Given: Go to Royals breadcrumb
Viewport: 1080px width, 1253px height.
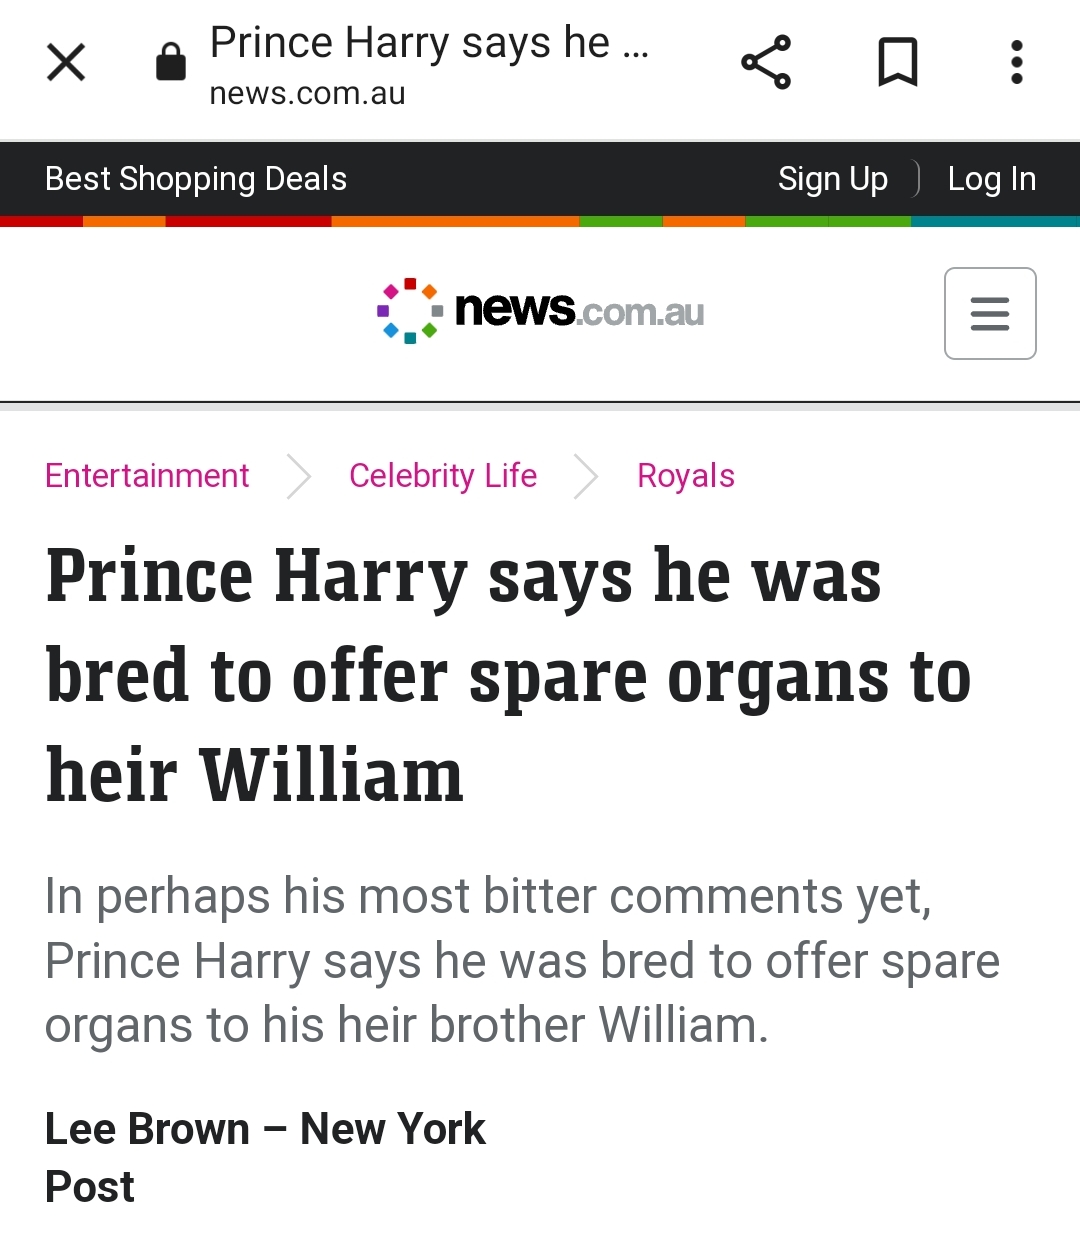Looking at the screenshot, I should pyautogui.click(x=686, y=476).
